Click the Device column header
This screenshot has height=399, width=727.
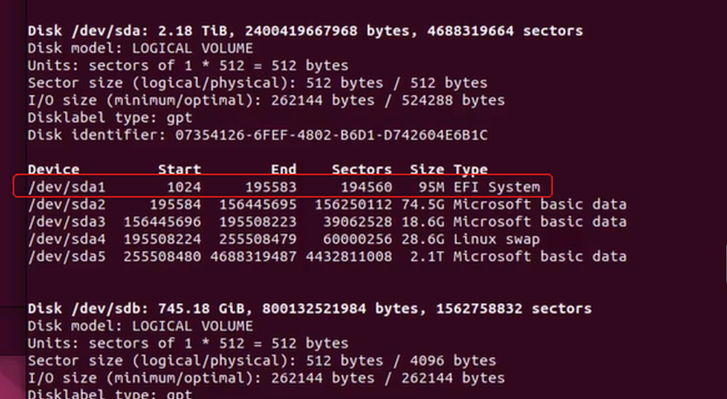pyautogui.click(x=53, y=169)
